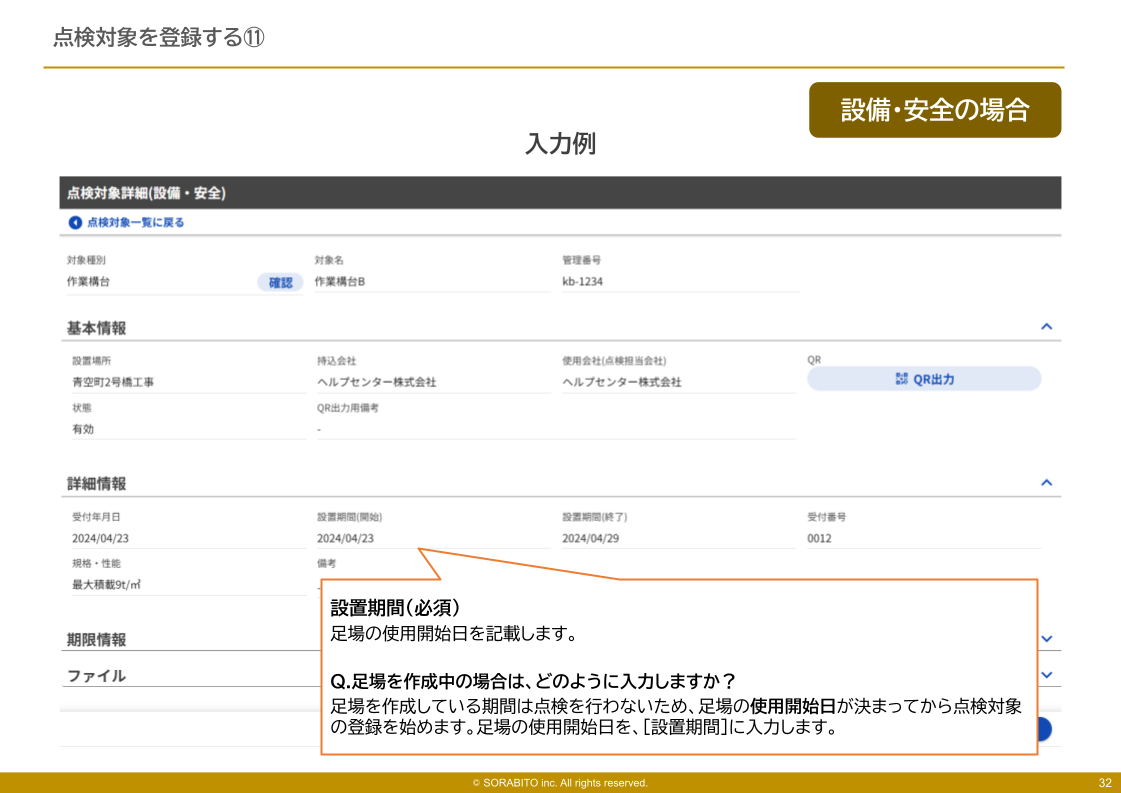
Task: Click the 確認 button next to 作業構台
Action: [x=281, y=282]
